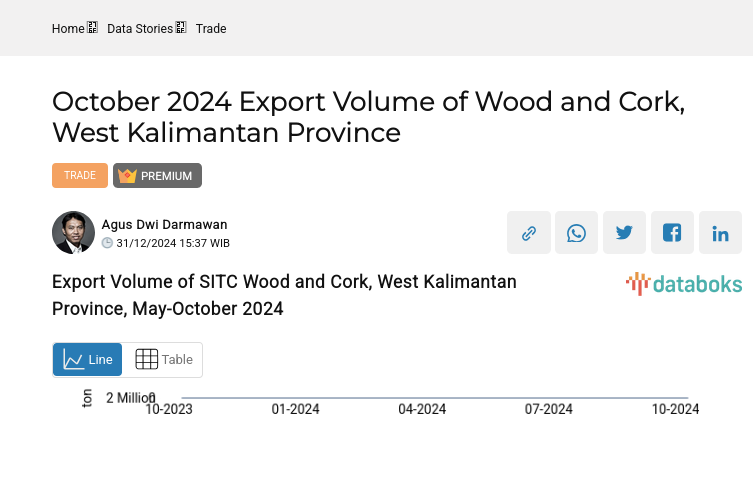Viewport: 753px width, 498px height.
Task: Share the article on Twitter
Action: coord(624,233)
